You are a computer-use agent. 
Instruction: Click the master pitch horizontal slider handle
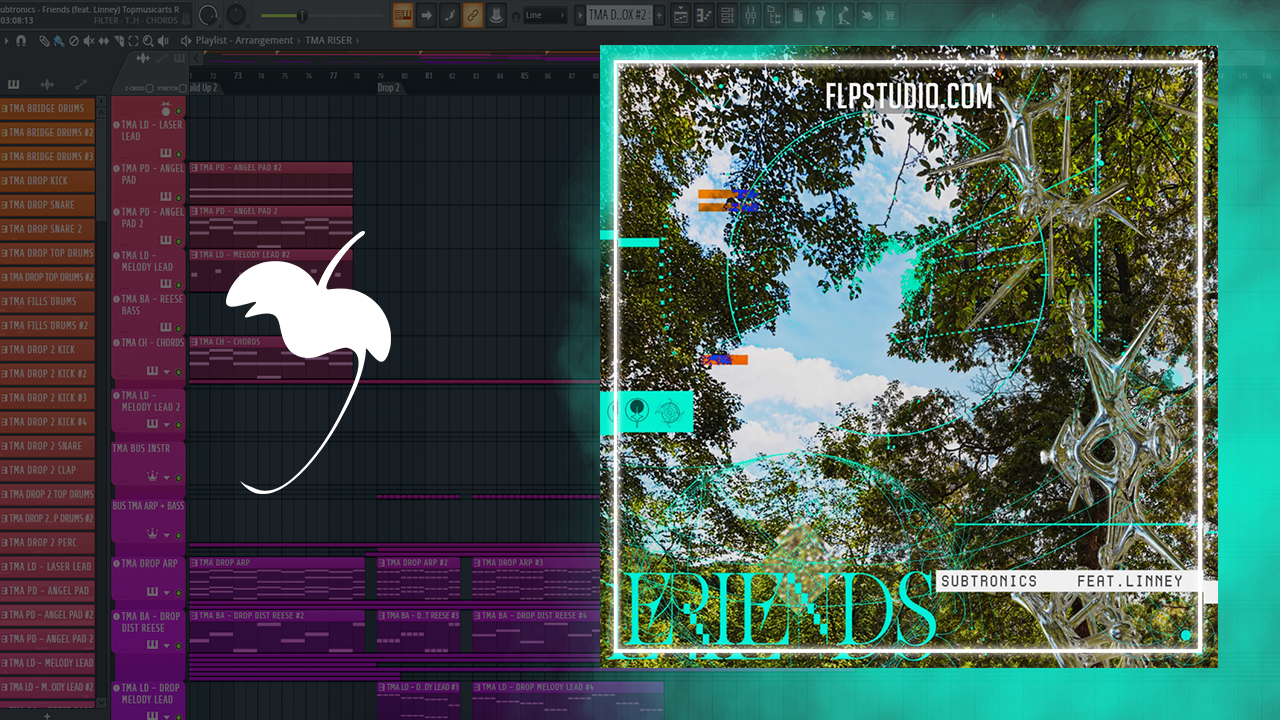(x=302, y=15)
